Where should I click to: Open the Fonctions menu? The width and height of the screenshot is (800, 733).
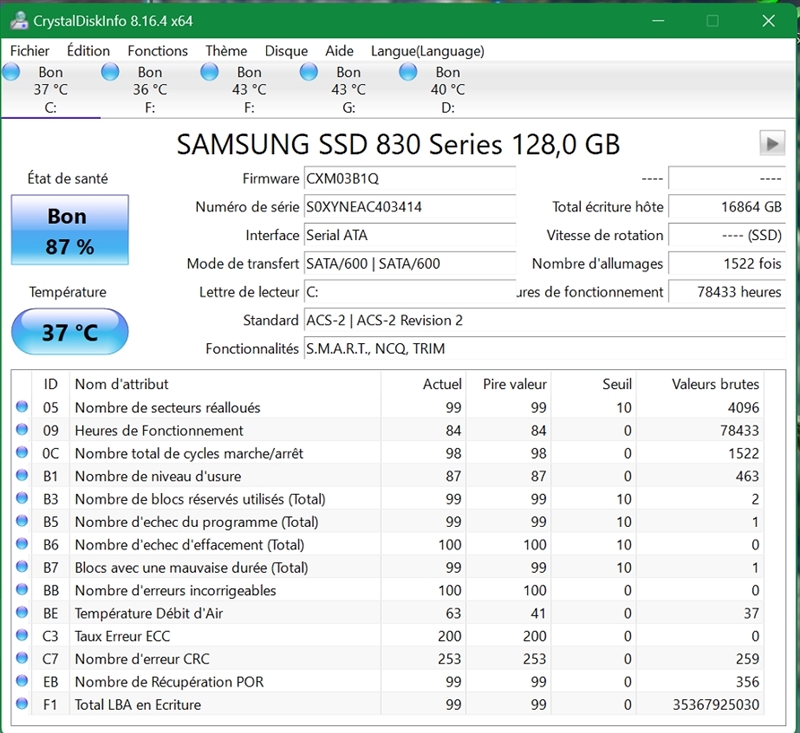(x=157, y=51)
